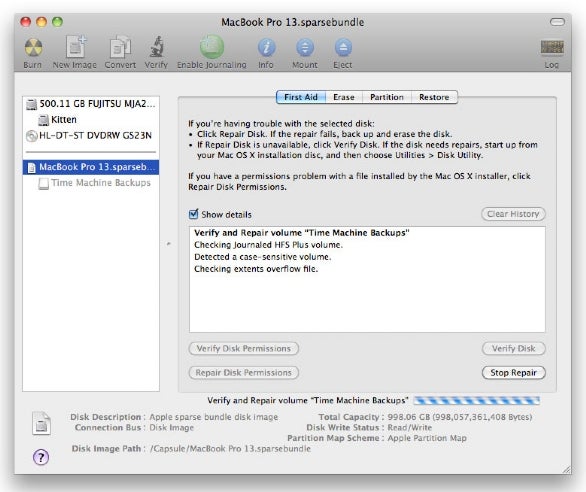Viewport: 586px width, 492px height.
Task: Click the green zoom window button
Action: 58,22
